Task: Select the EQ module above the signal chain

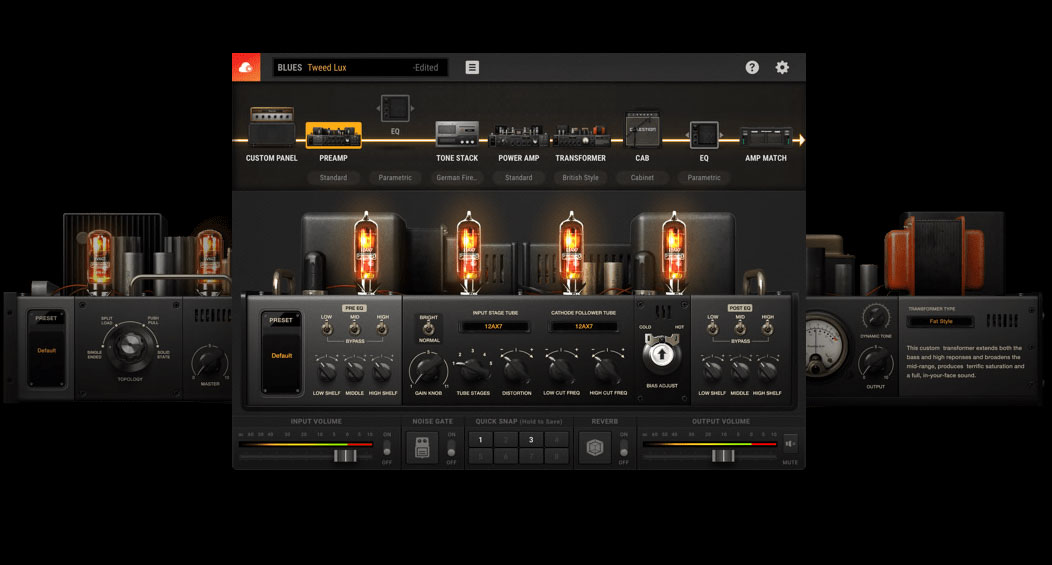Action: click(x=395, y=108)
